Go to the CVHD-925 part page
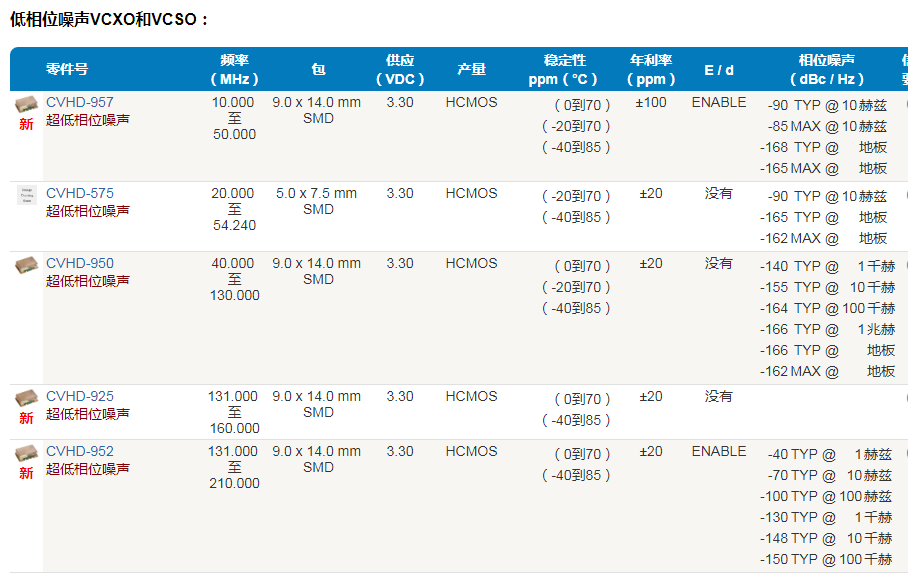Screen dimensions: 908x575 [x=80, y=396]
